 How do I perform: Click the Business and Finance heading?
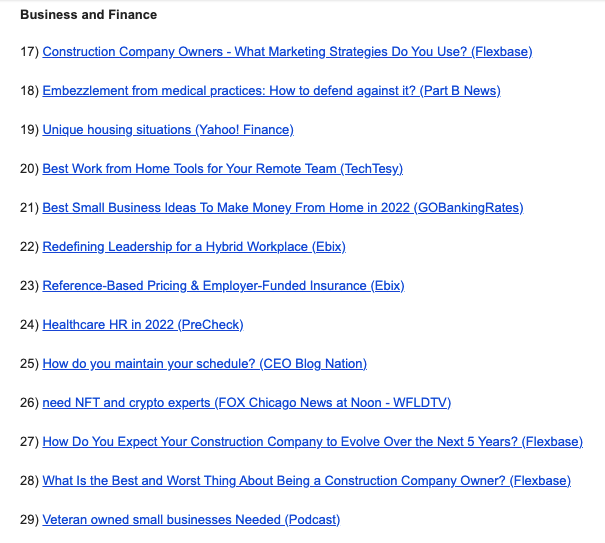click(x=88, y=15)
